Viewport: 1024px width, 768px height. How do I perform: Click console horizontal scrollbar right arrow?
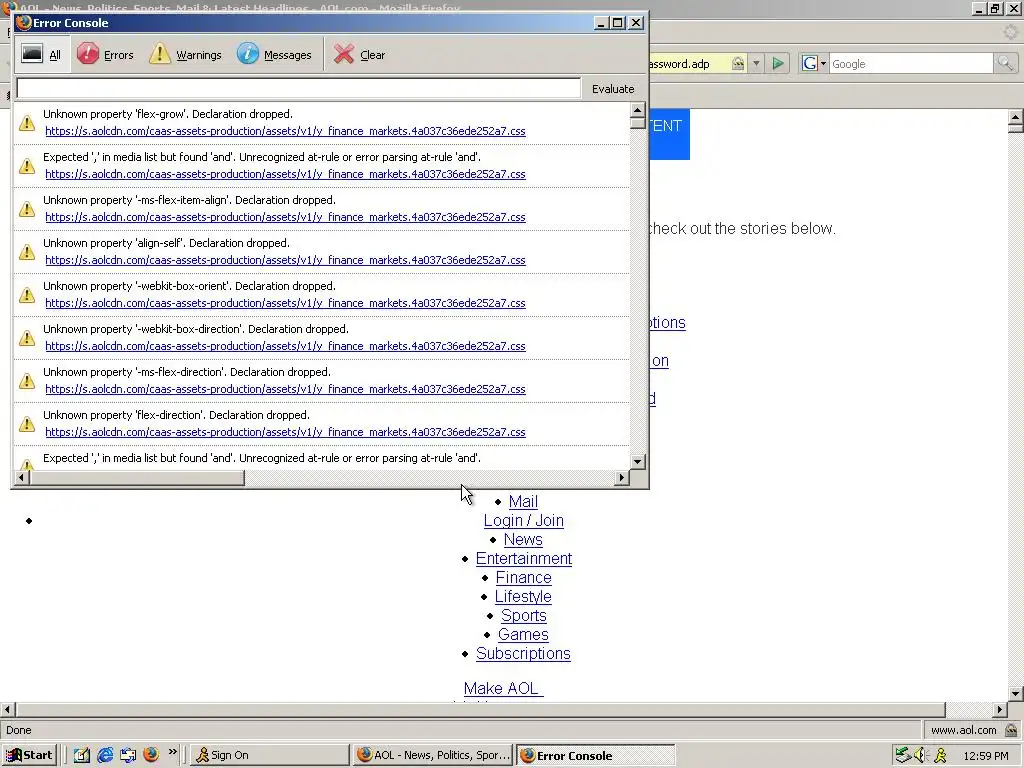622,478
